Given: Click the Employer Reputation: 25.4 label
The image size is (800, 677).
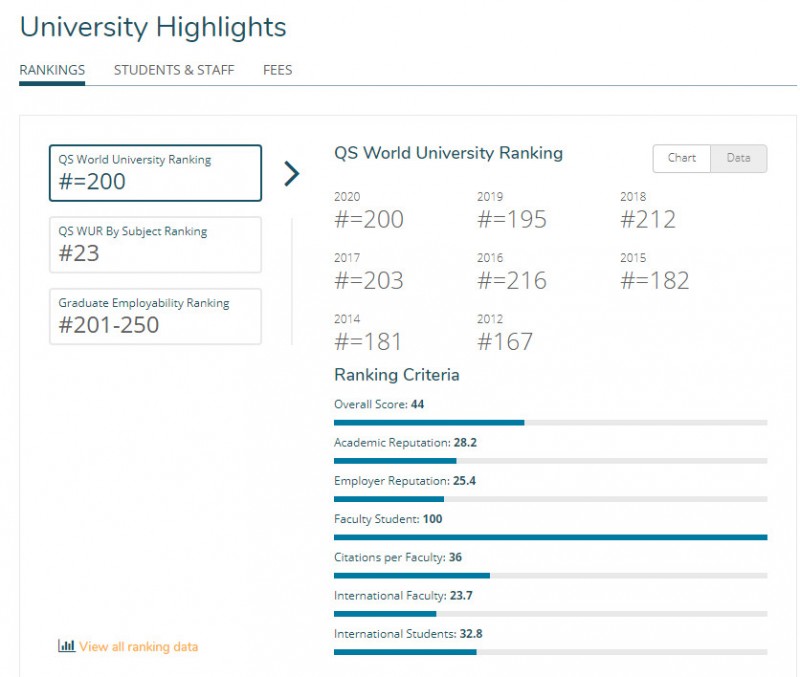Looking at the screenshot, I should tap(405, 481).
